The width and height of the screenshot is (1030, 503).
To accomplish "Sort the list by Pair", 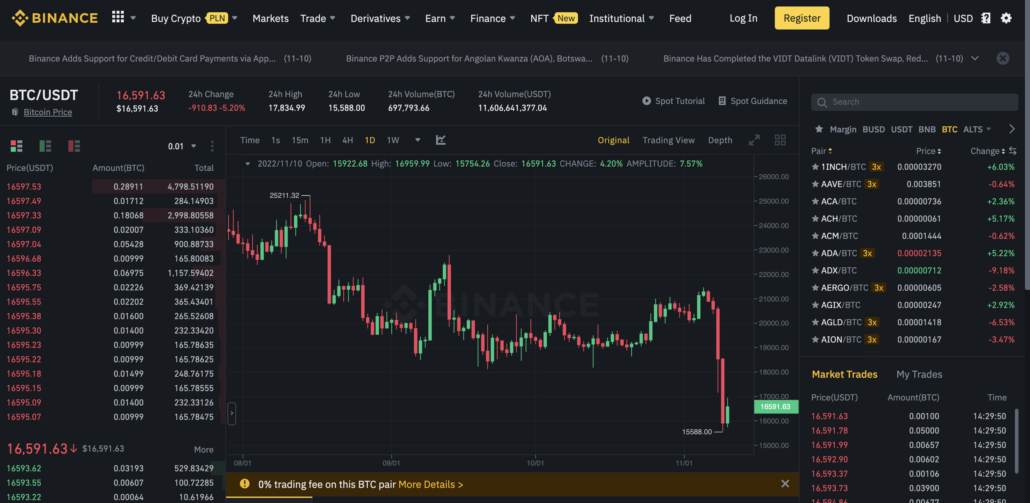I will (x=821, y=151).
